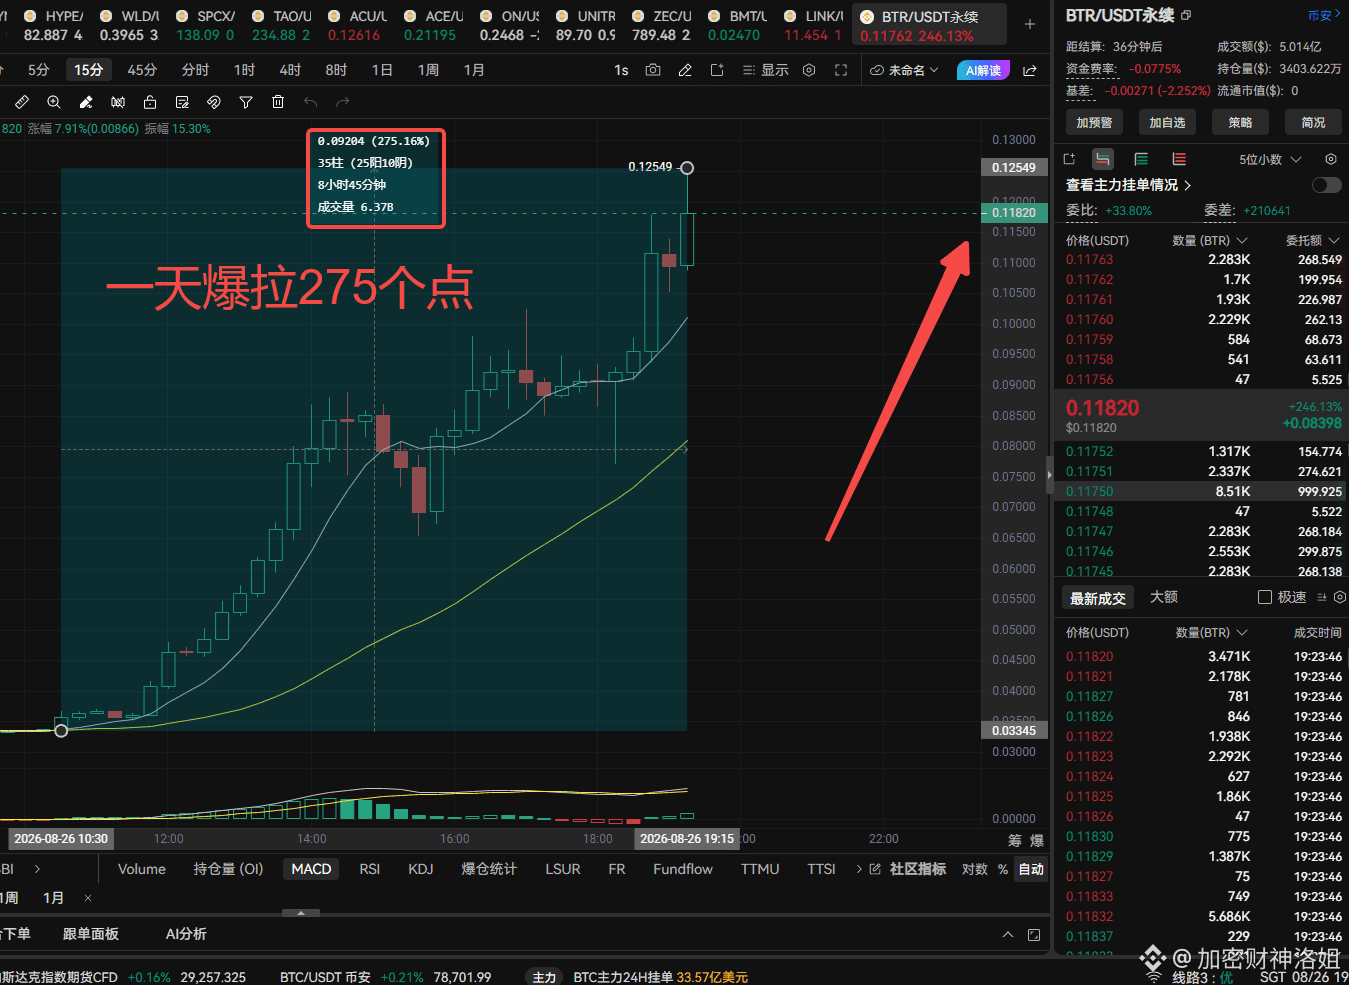Click the share chart icon
1349x985 pixels.
tap(1030, 70)
